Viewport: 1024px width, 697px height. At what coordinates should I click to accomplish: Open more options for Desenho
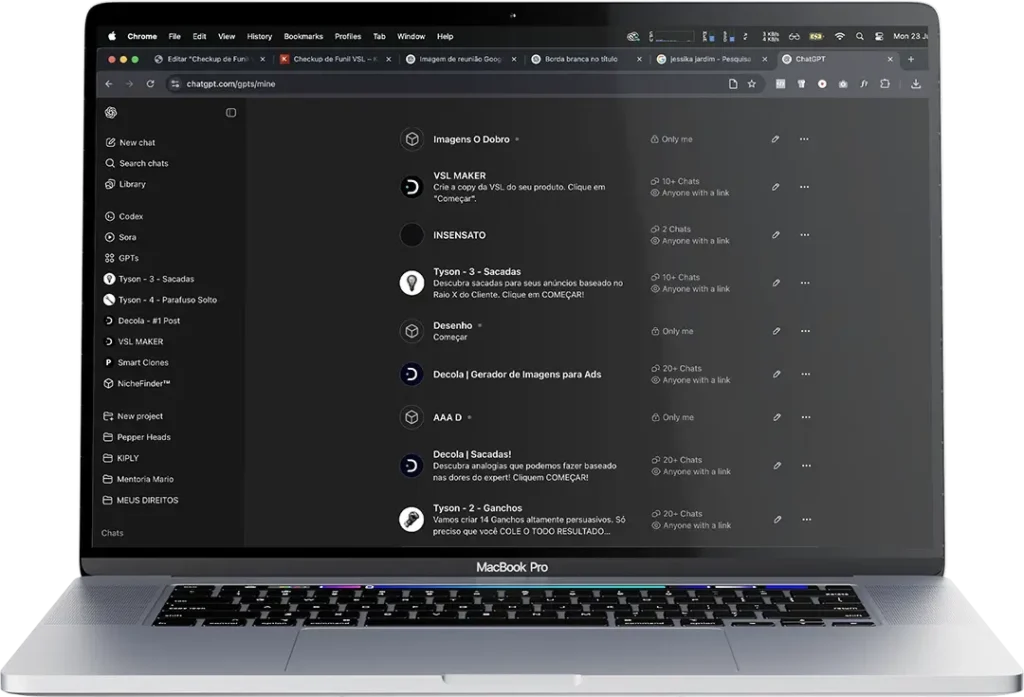[x=805, y=331]
